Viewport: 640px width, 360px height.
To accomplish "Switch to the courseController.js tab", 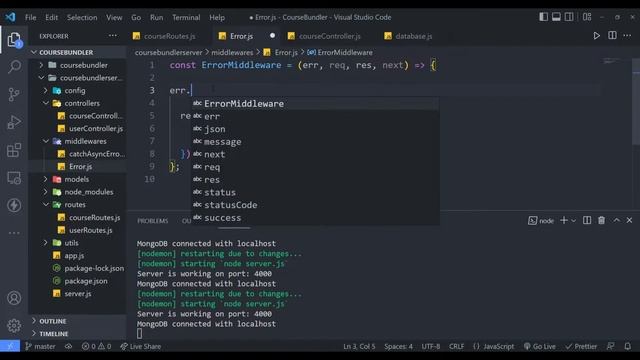I will point(330,36).
